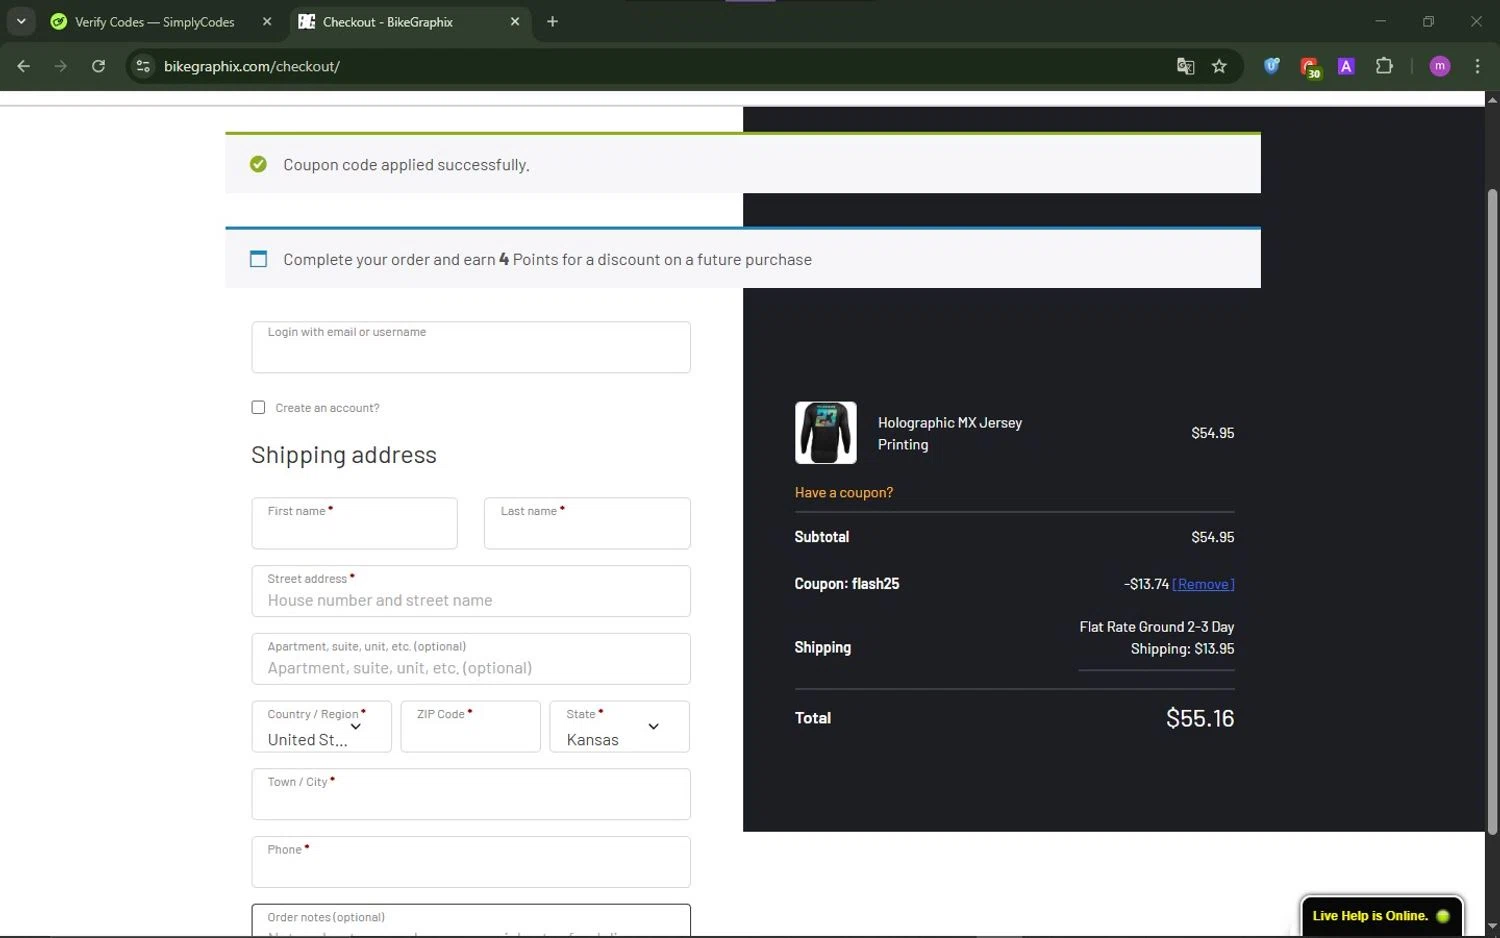Minimize the Chrome window
1500x938 pixels.
coord(1380,21)
